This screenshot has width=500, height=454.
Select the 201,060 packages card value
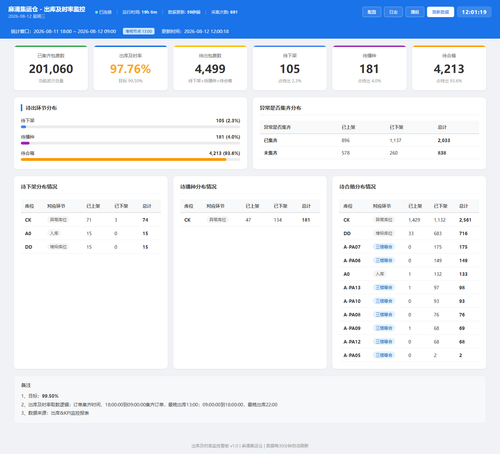(51, 69)
